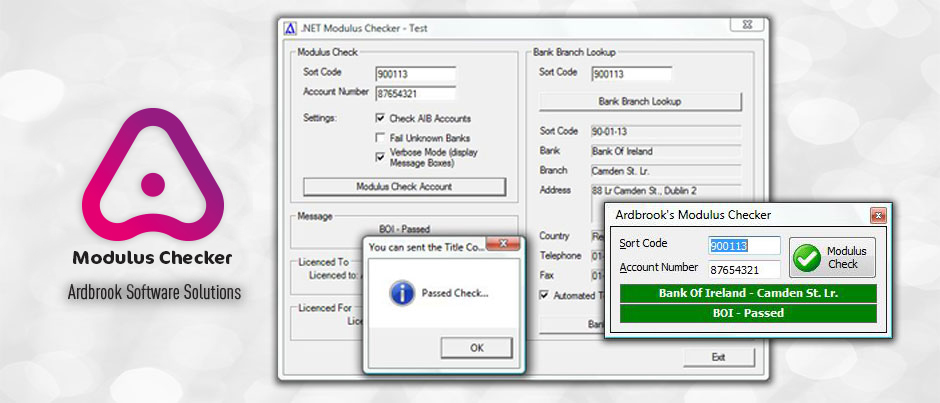Close the Ardbrook's Modulus Checker window
The height and width of the screenshot is (403, 940).
point(878,215)
